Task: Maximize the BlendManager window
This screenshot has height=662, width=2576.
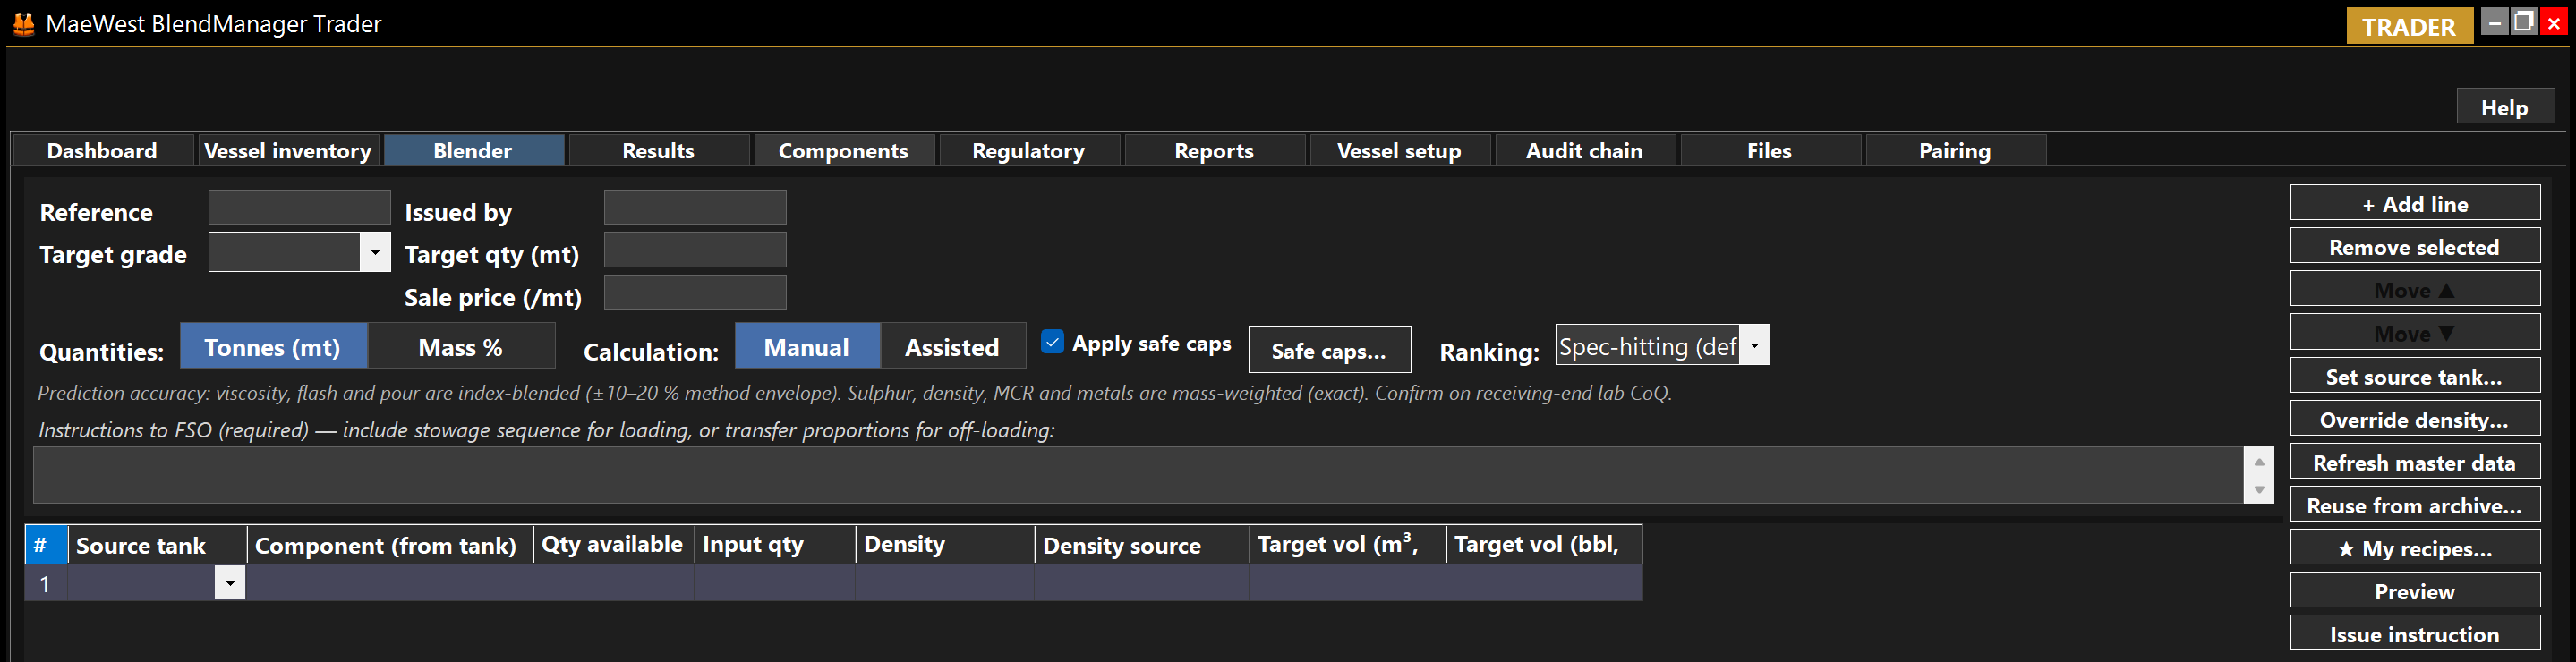Action: tap(2524, 22)
